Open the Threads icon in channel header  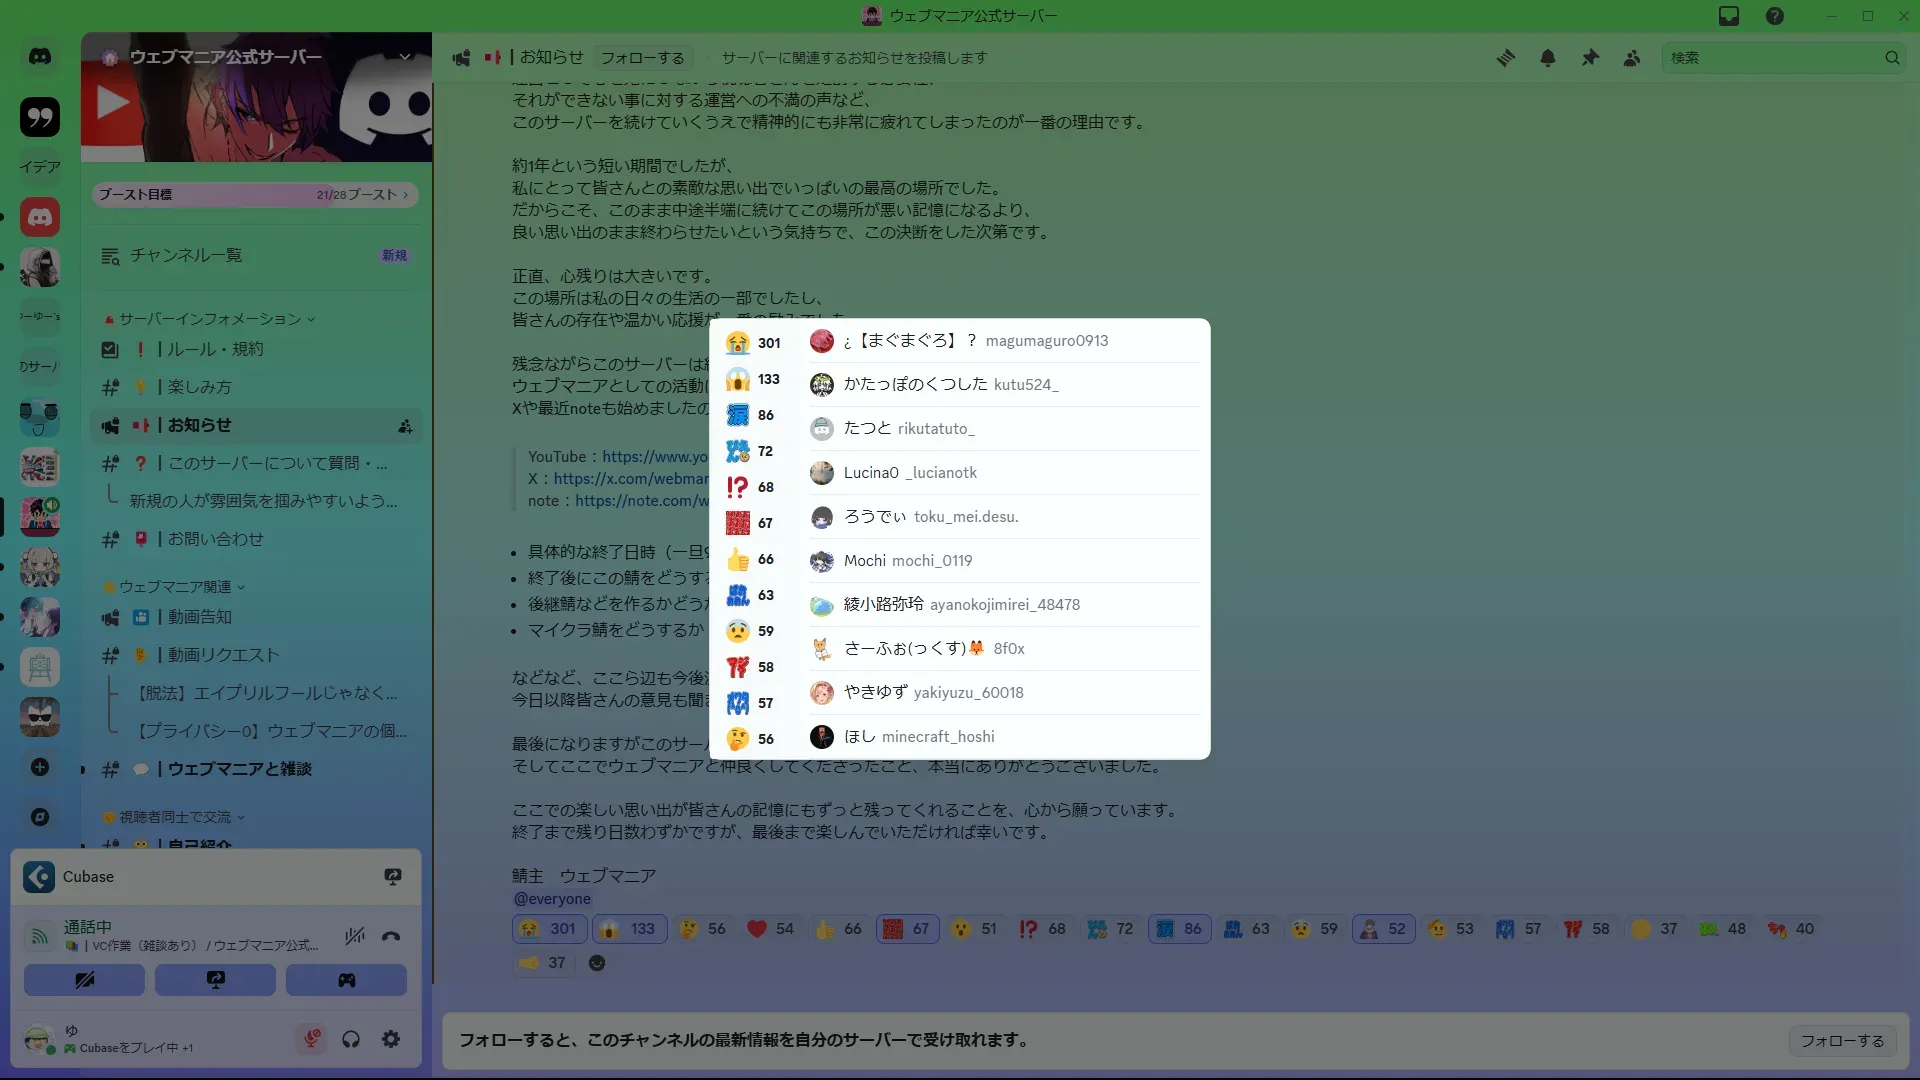1505,58
